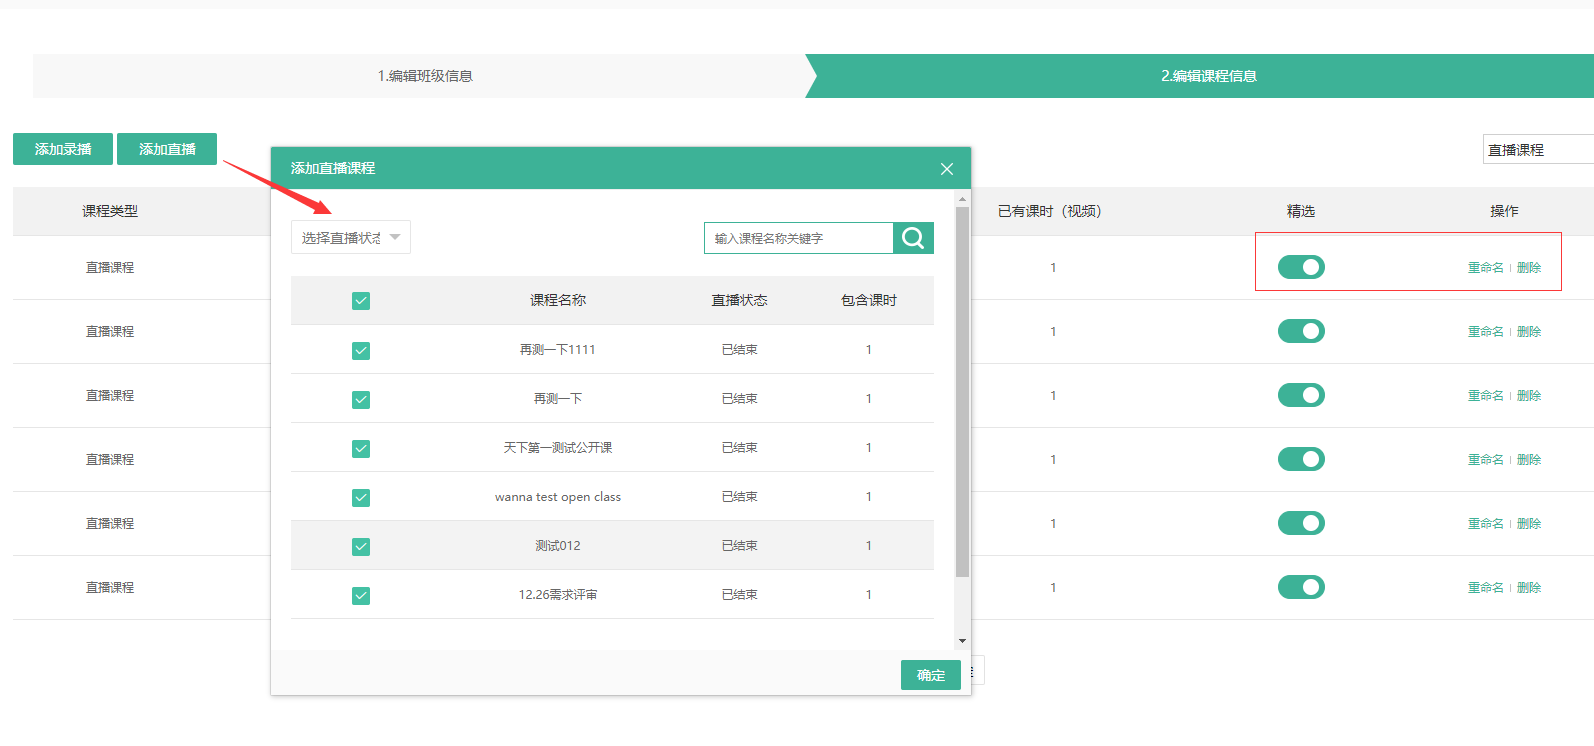Click 重命名 link in first table row
The image size is (1594, 746).
click(1486, 268)
